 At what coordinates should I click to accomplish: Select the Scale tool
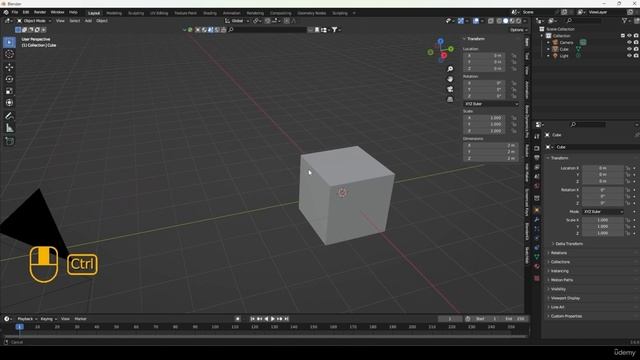point(9,91)
